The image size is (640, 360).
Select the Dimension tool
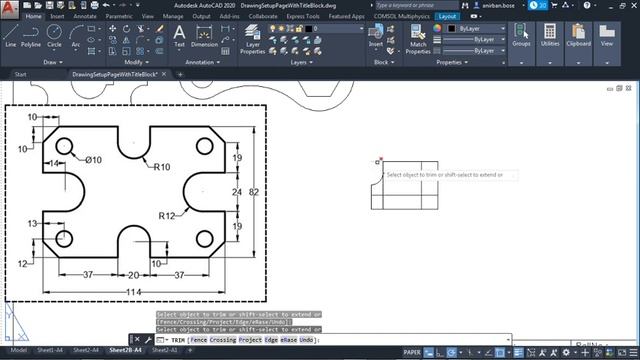[x=204, y=36]
